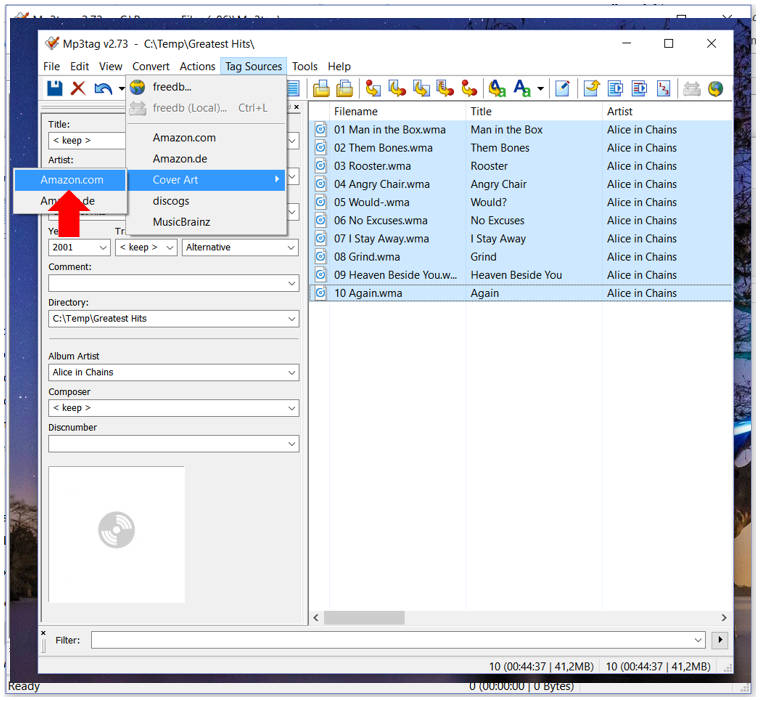Sort by Filename column header
This screenshot has height=701, width=761.
pos(398,111)
